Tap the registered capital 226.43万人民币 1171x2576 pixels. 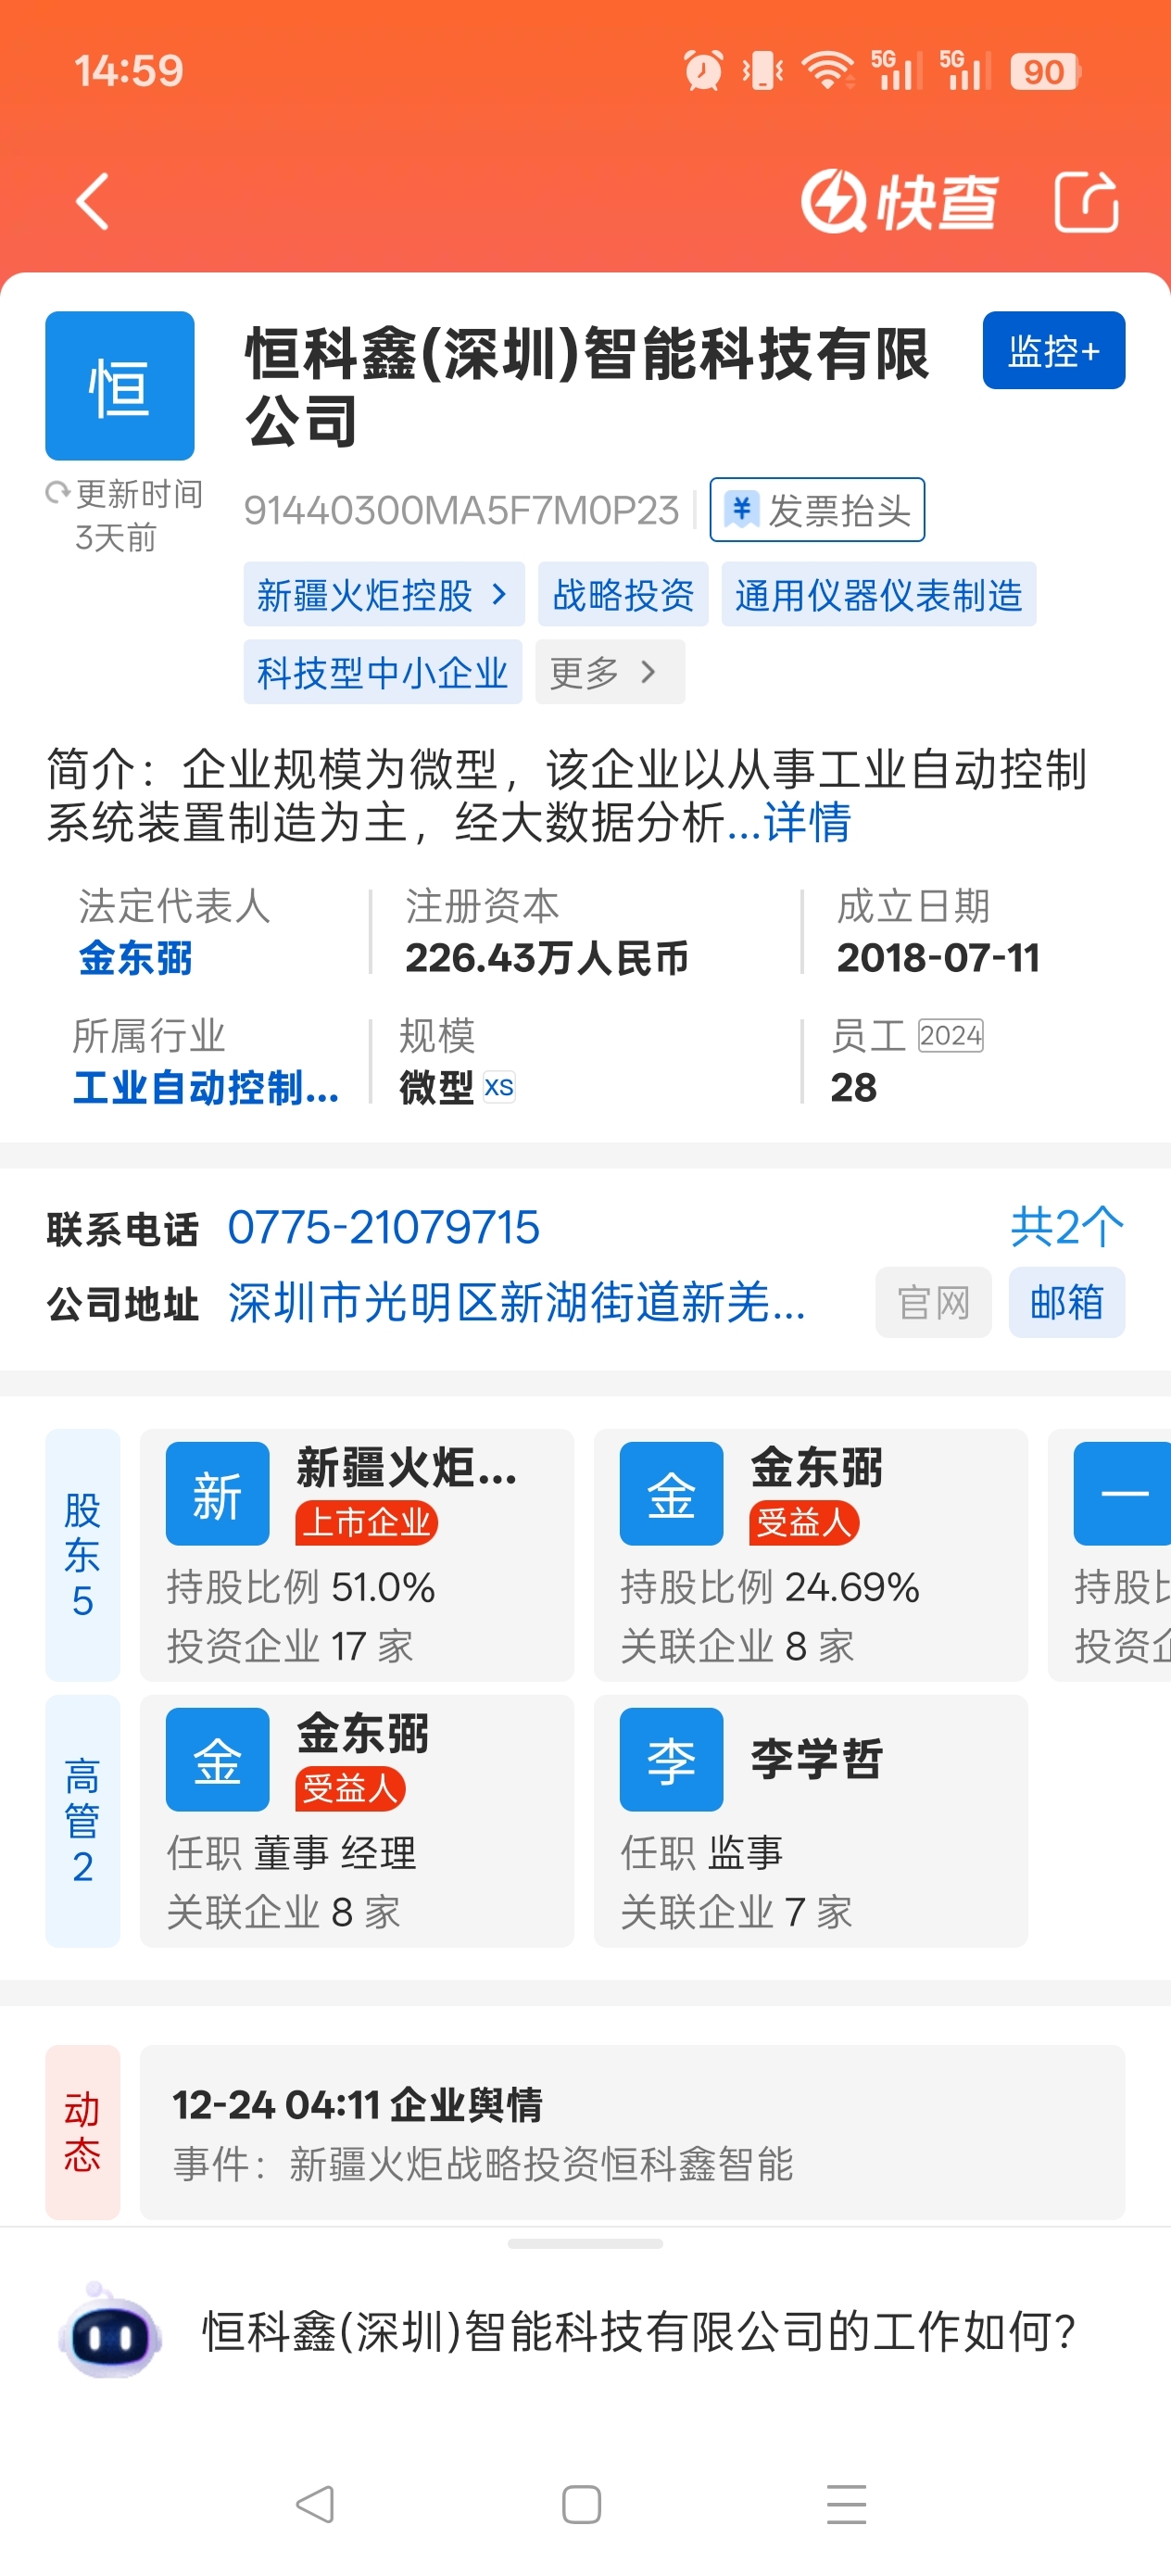tap(547, 958)
